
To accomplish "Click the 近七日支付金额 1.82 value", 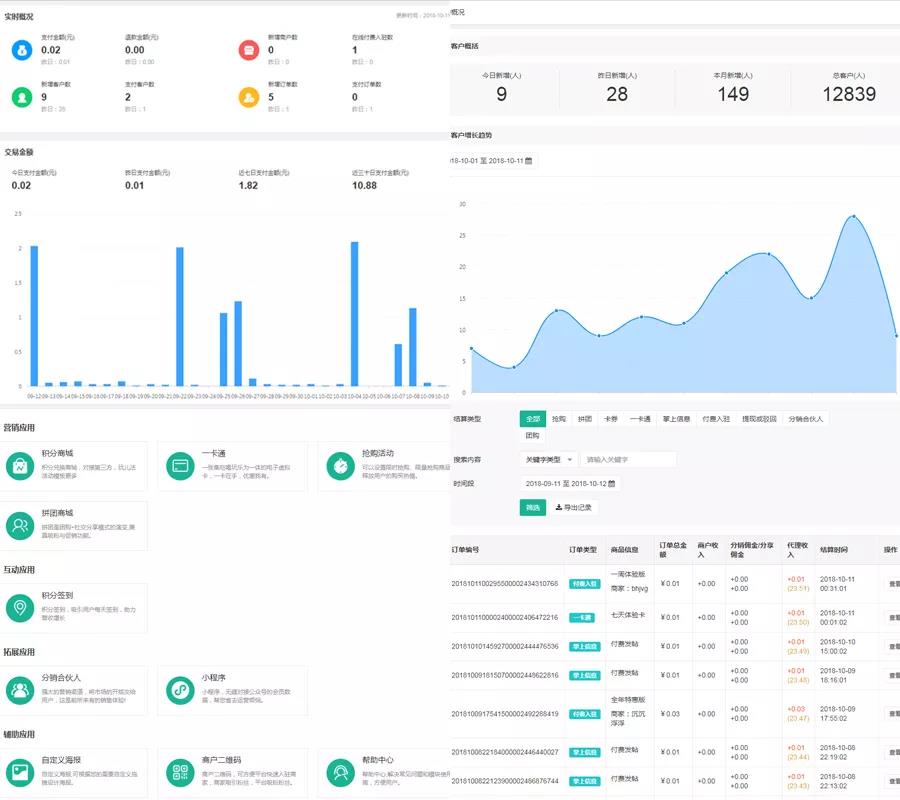I will click(248, 185).
